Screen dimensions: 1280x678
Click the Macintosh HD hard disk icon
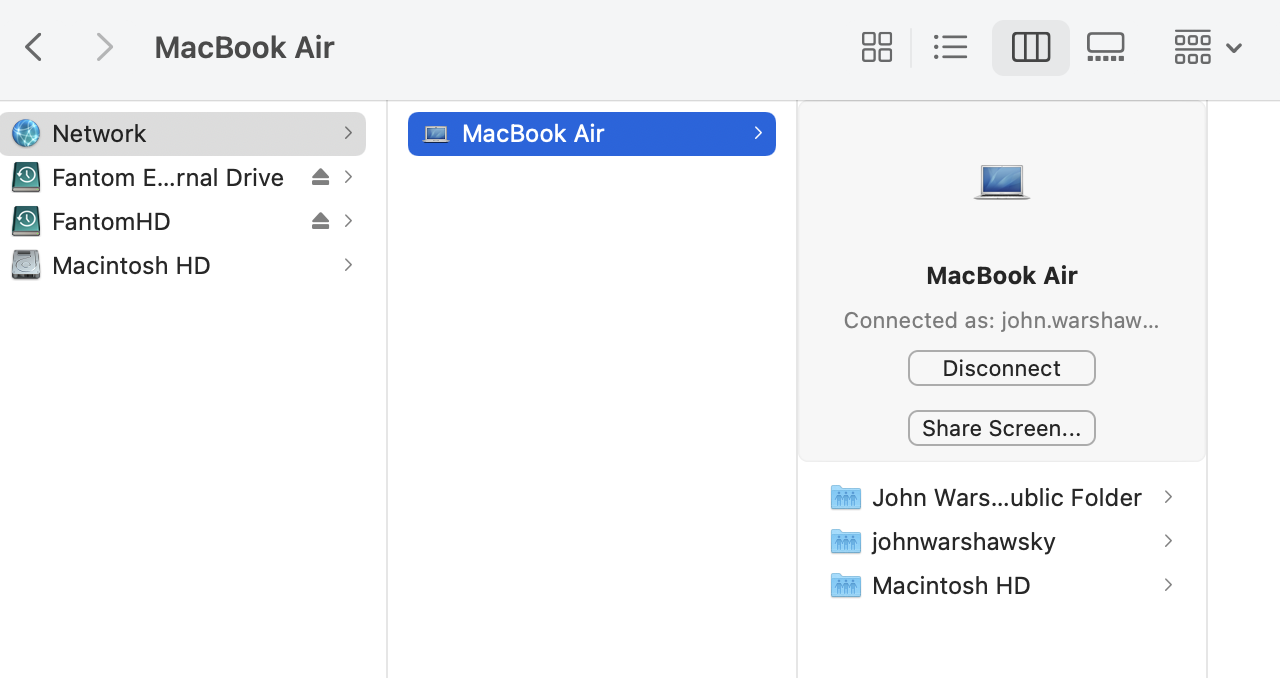[x=26, y=265]
